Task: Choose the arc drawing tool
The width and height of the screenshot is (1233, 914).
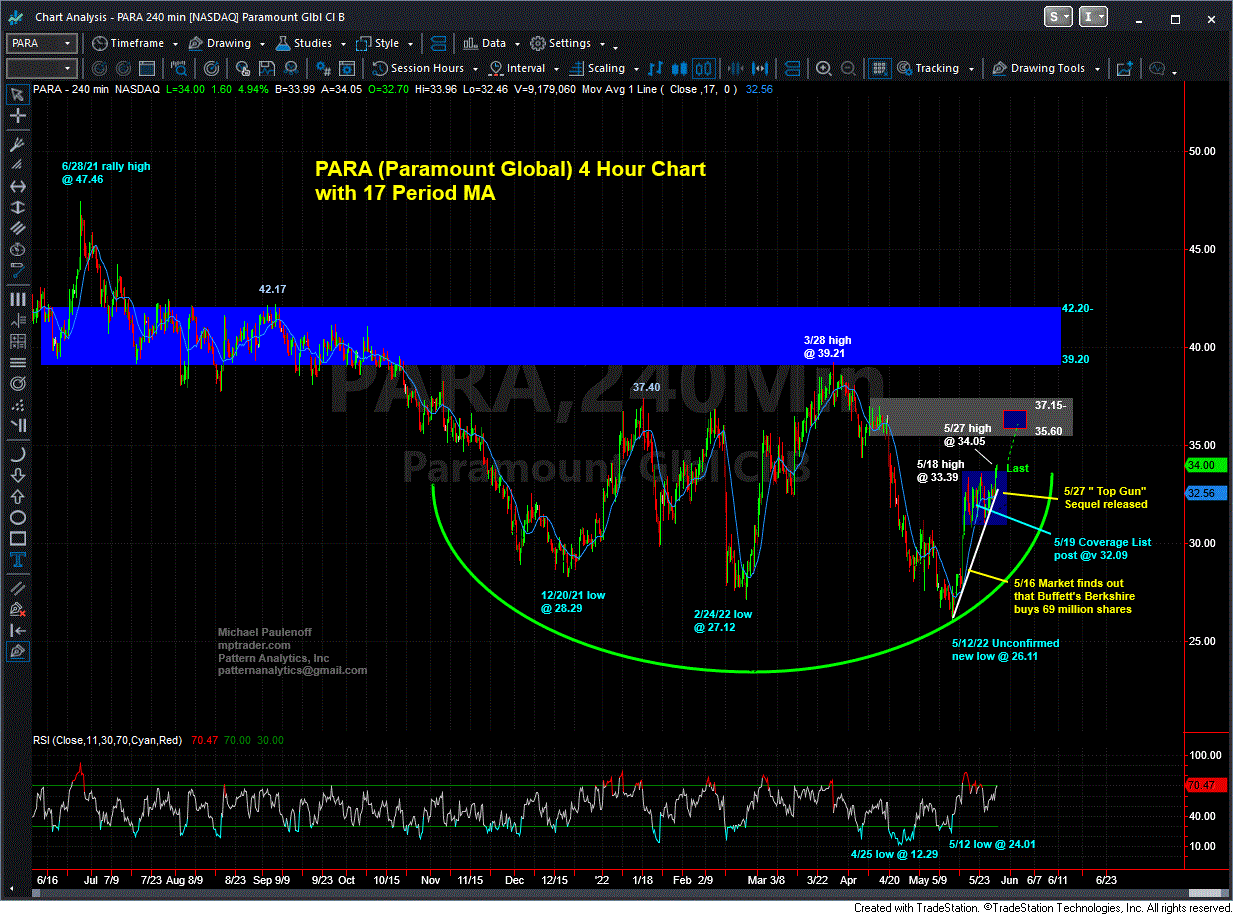Action: coord(17,453)
